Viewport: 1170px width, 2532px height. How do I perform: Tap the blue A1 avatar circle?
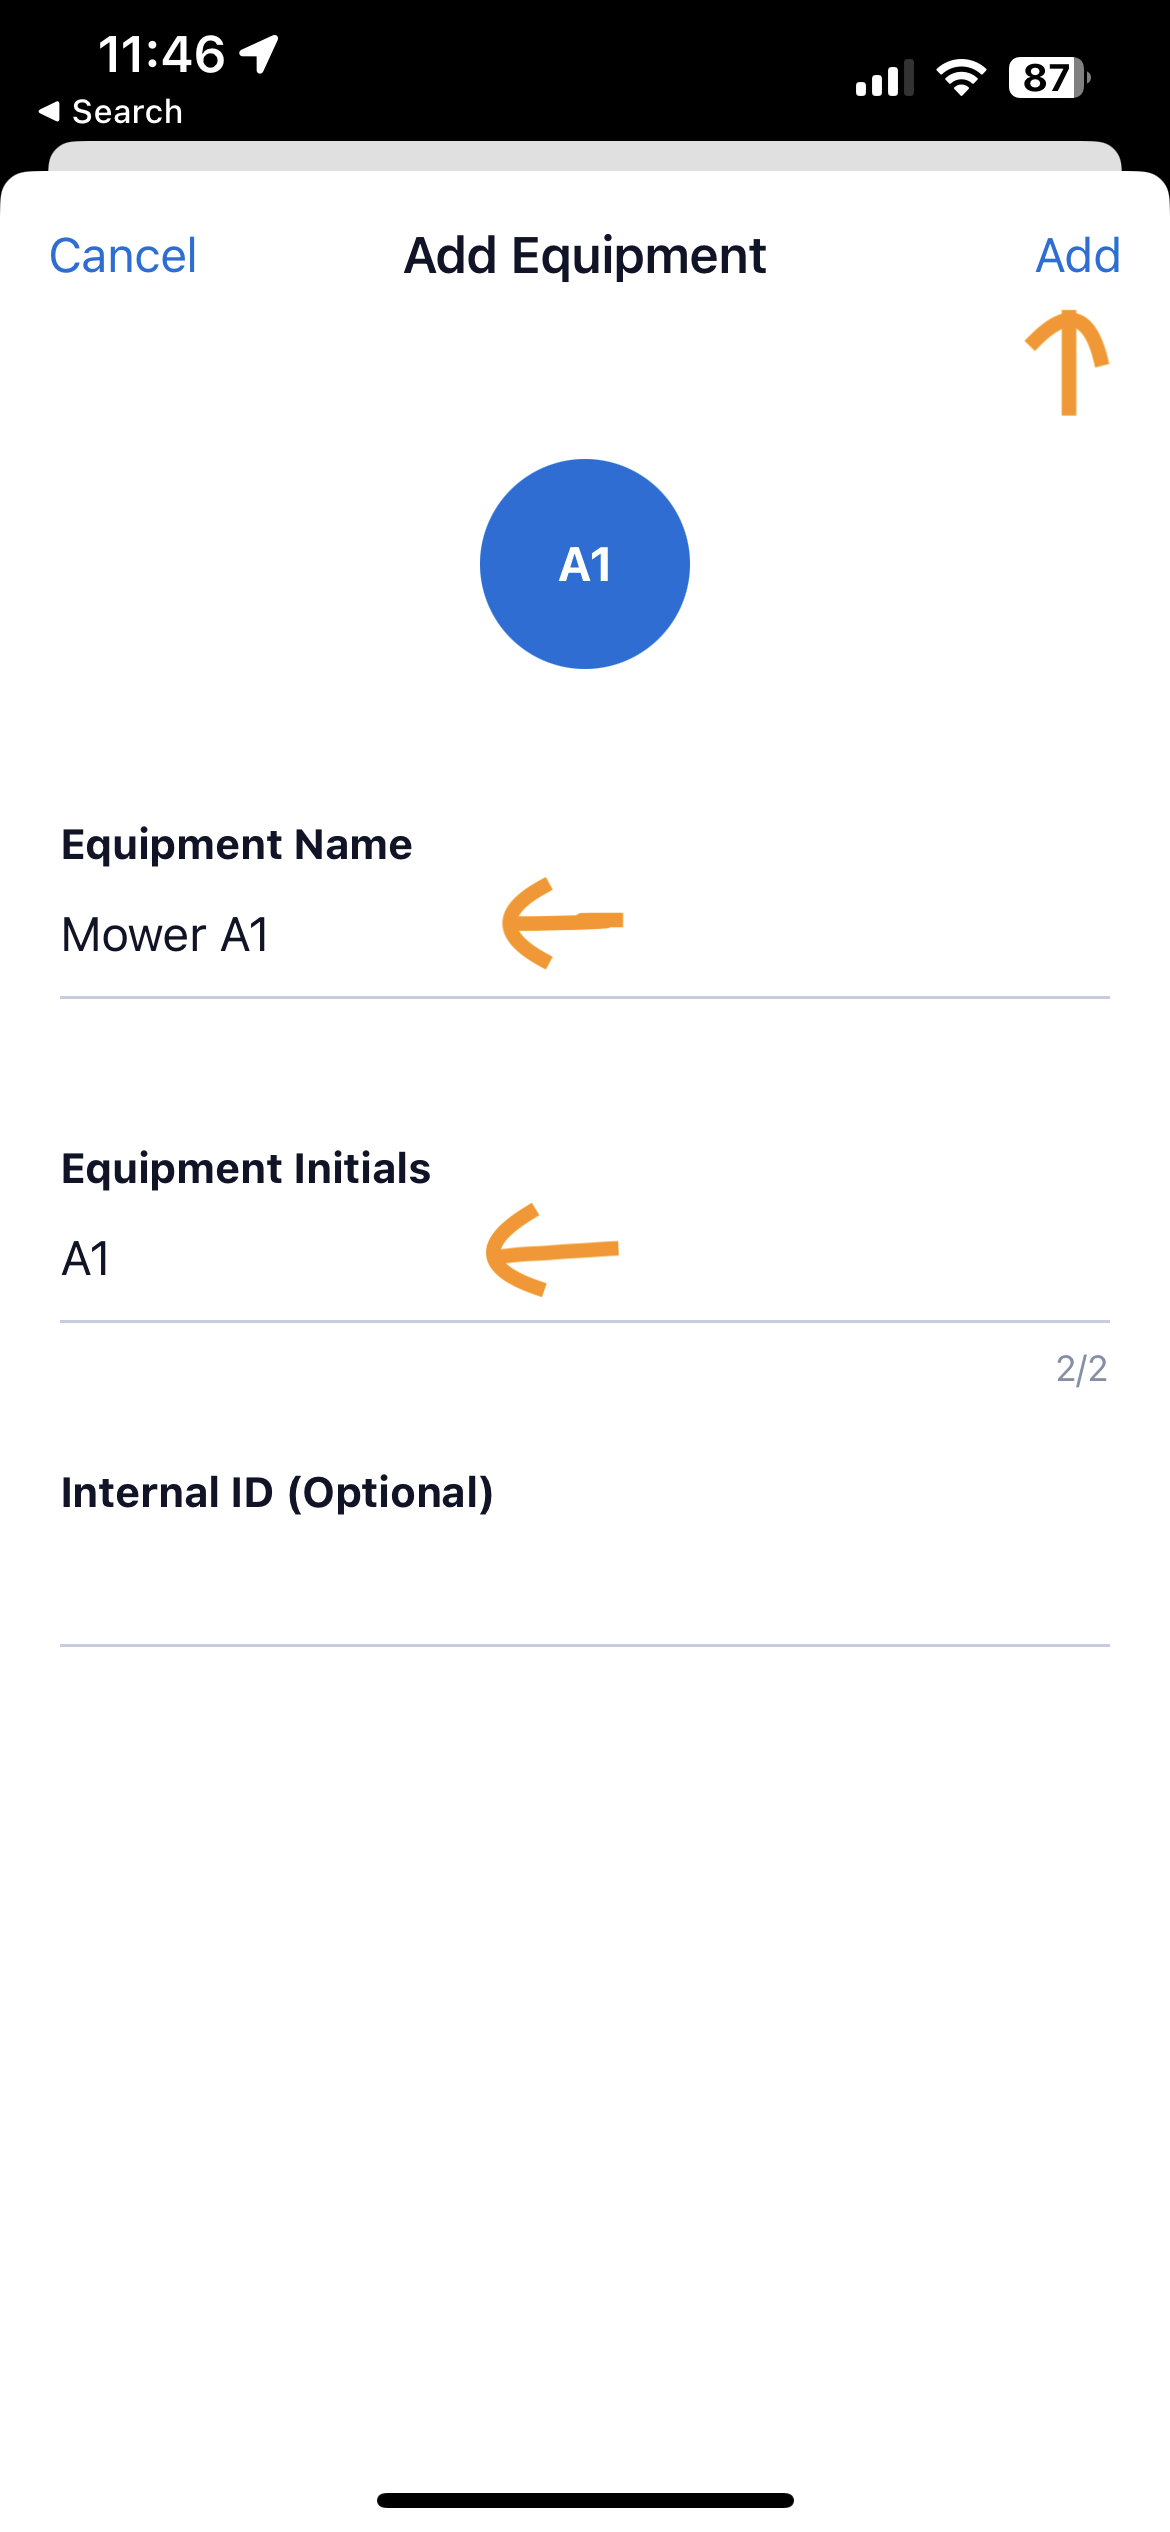pyautogui.click(x=585, y=564)
